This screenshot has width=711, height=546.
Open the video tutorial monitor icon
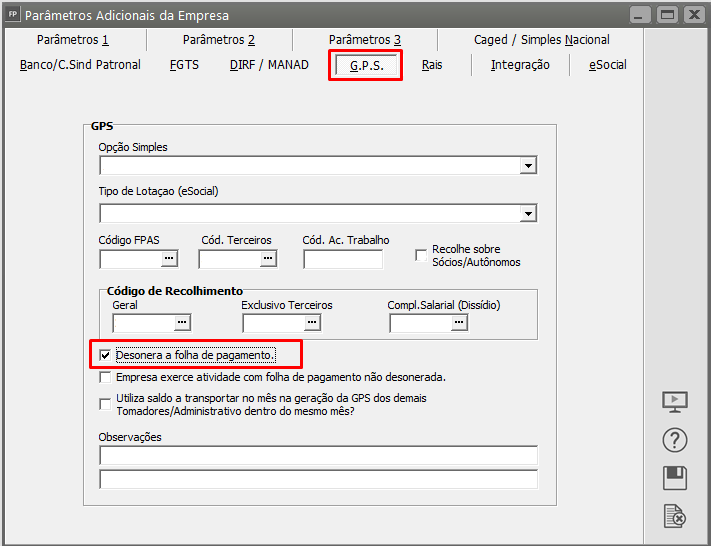675,402
